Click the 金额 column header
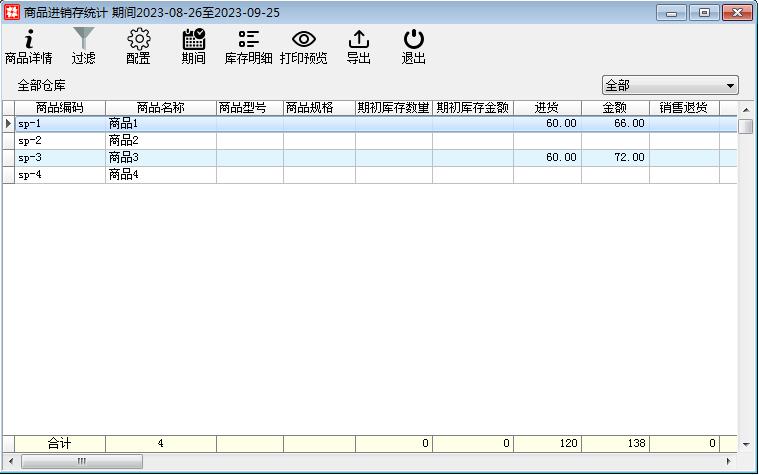The width and height of the screenshot is (759, 475). click(x=614, y=108)
